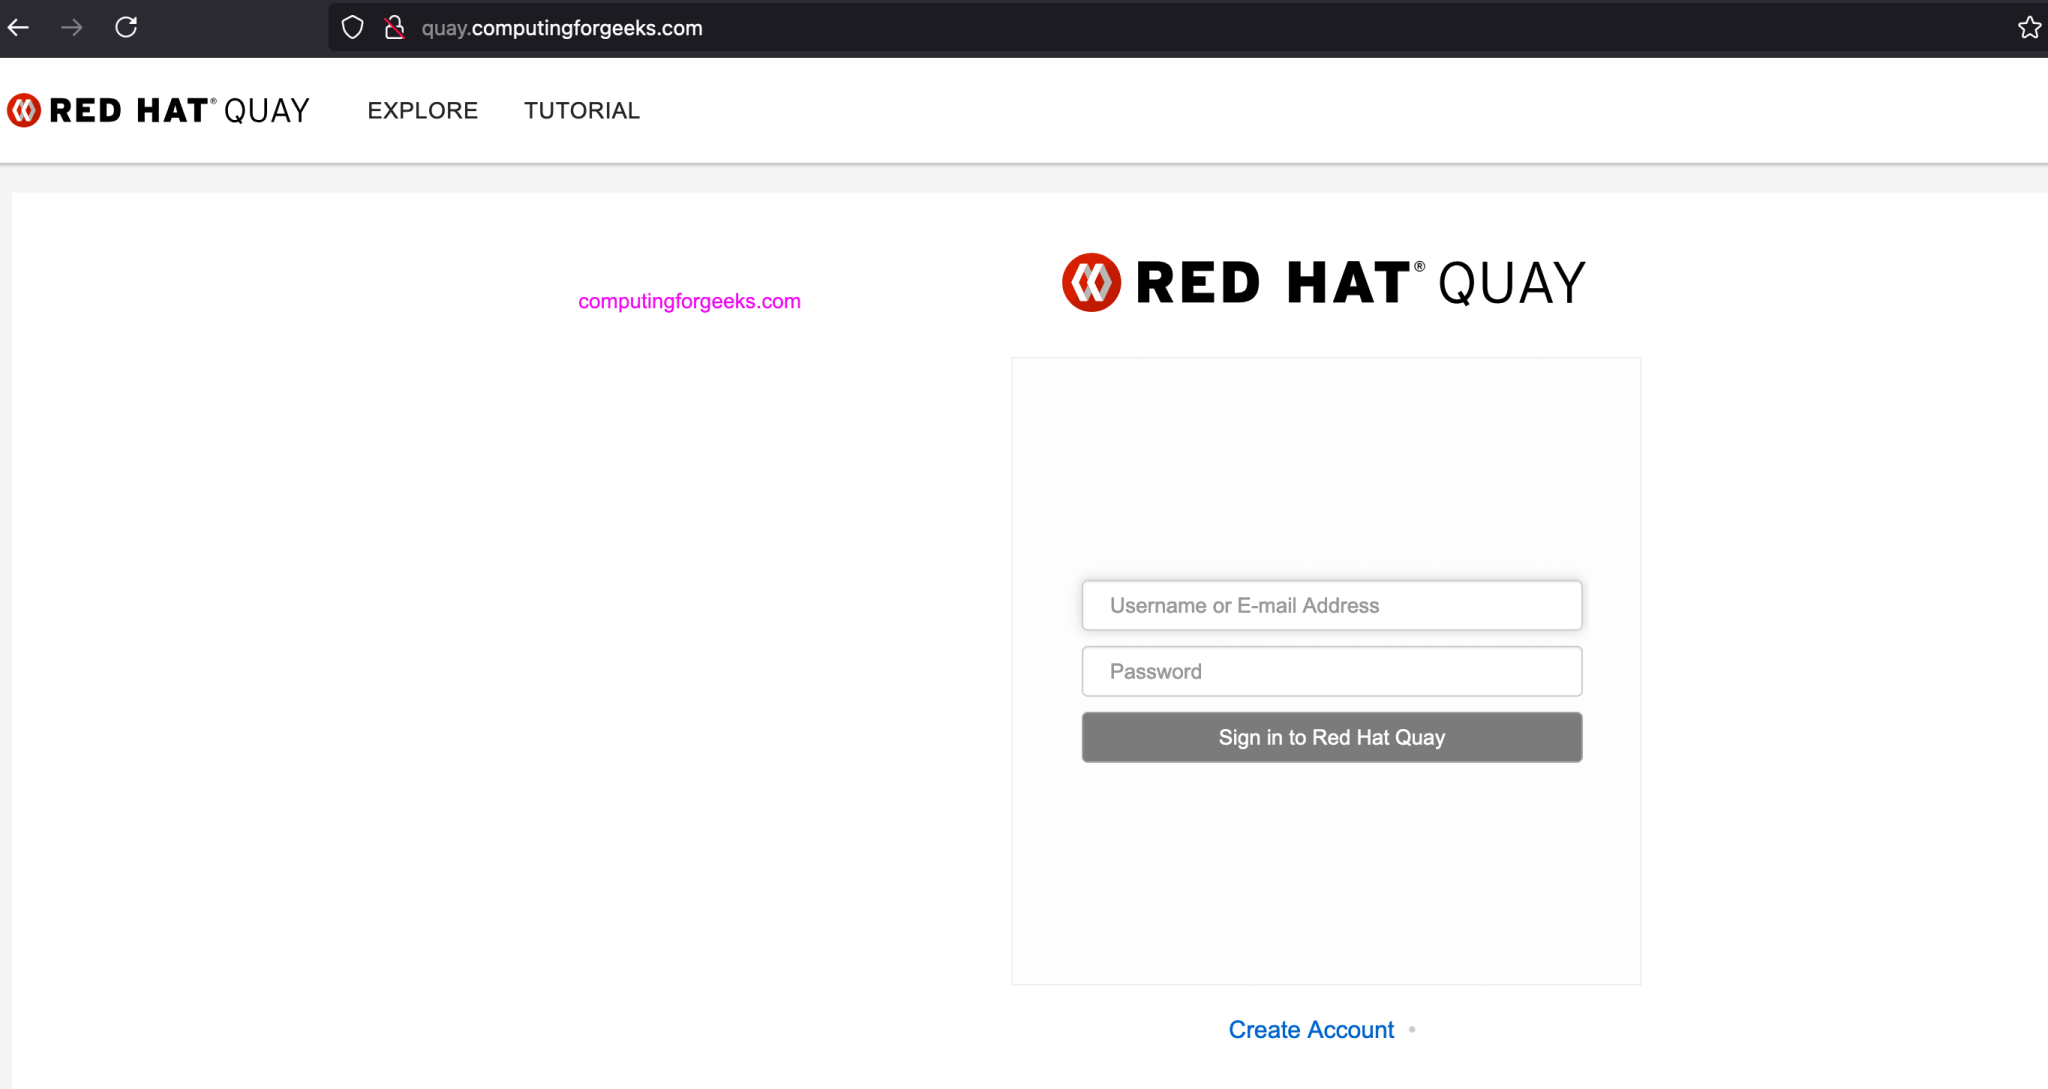Open the TUTORIAL section

tap(581, 110)
